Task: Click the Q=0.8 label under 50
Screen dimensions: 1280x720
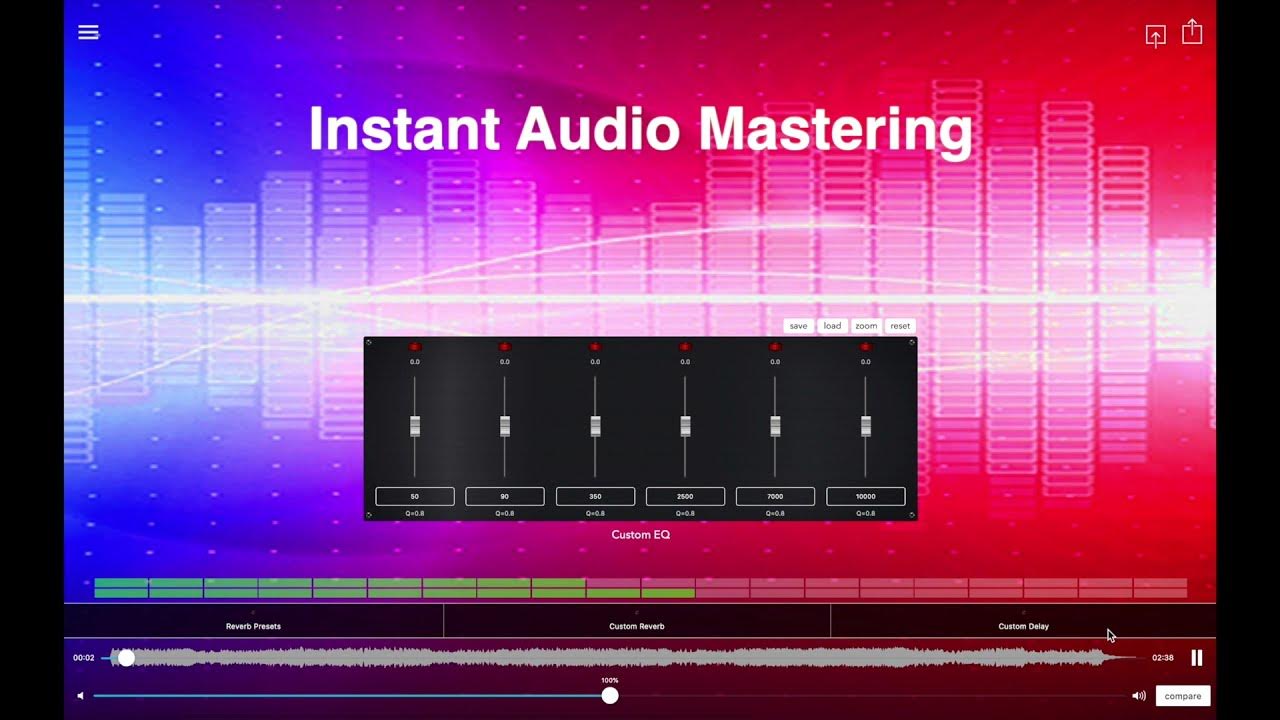Action: click(x=415, y=514)
